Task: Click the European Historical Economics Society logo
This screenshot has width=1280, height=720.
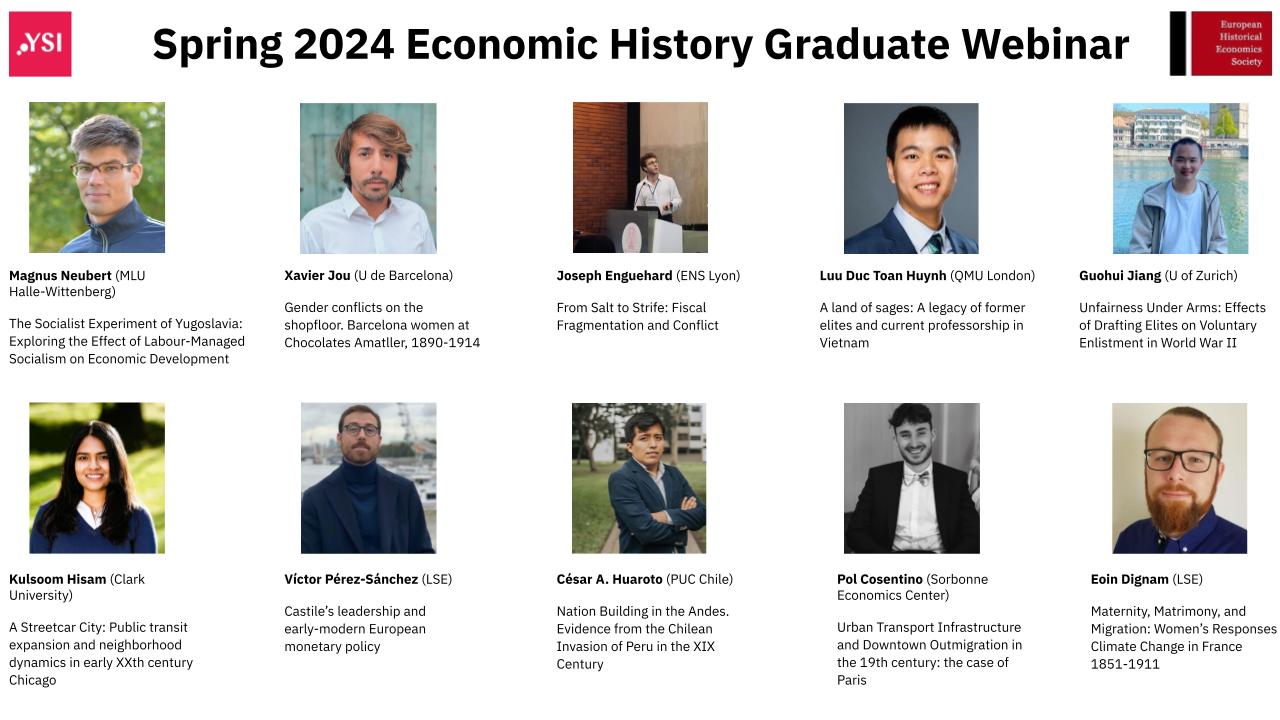Action: [x=1220, y=44]
